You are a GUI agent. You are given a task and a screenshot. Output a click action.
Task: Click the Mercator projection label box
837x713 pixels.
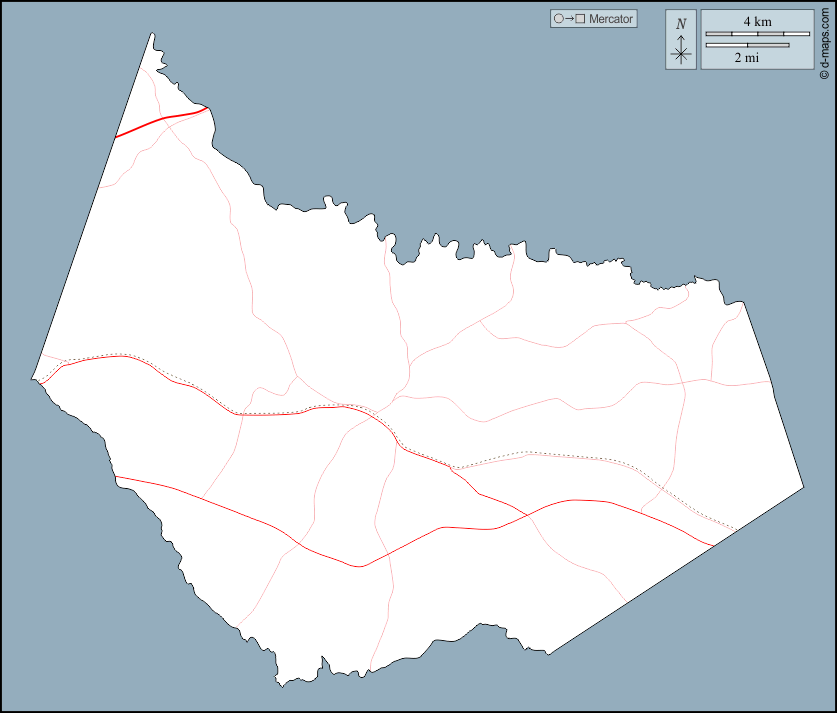point(593,19)
